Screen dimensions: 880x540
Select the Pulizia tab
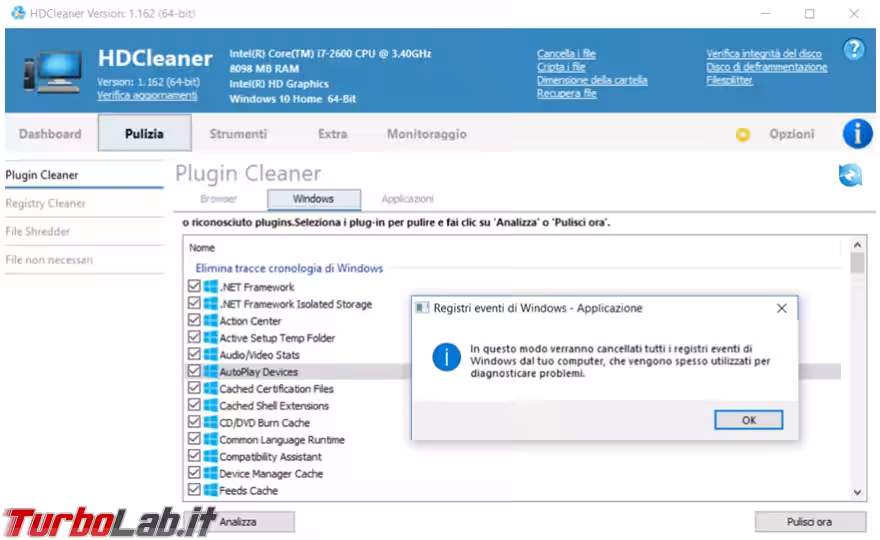click(144, 134)
